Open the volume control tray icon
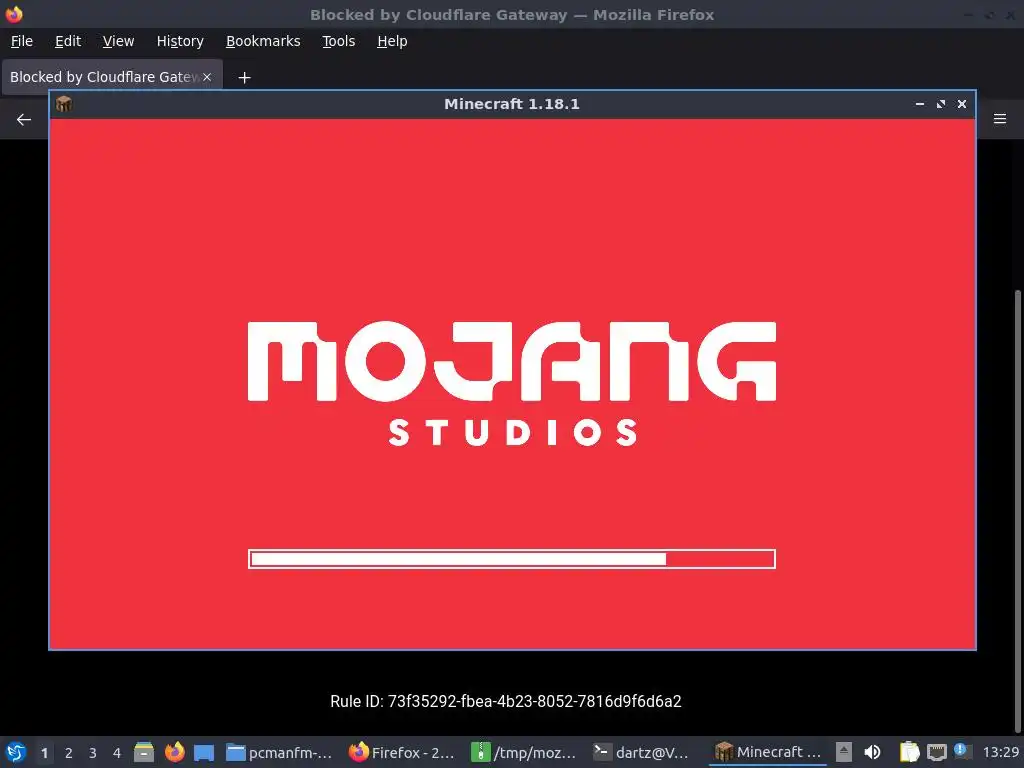The width and height of the screenshot is (1024, 768). click(x=872, y=752)
